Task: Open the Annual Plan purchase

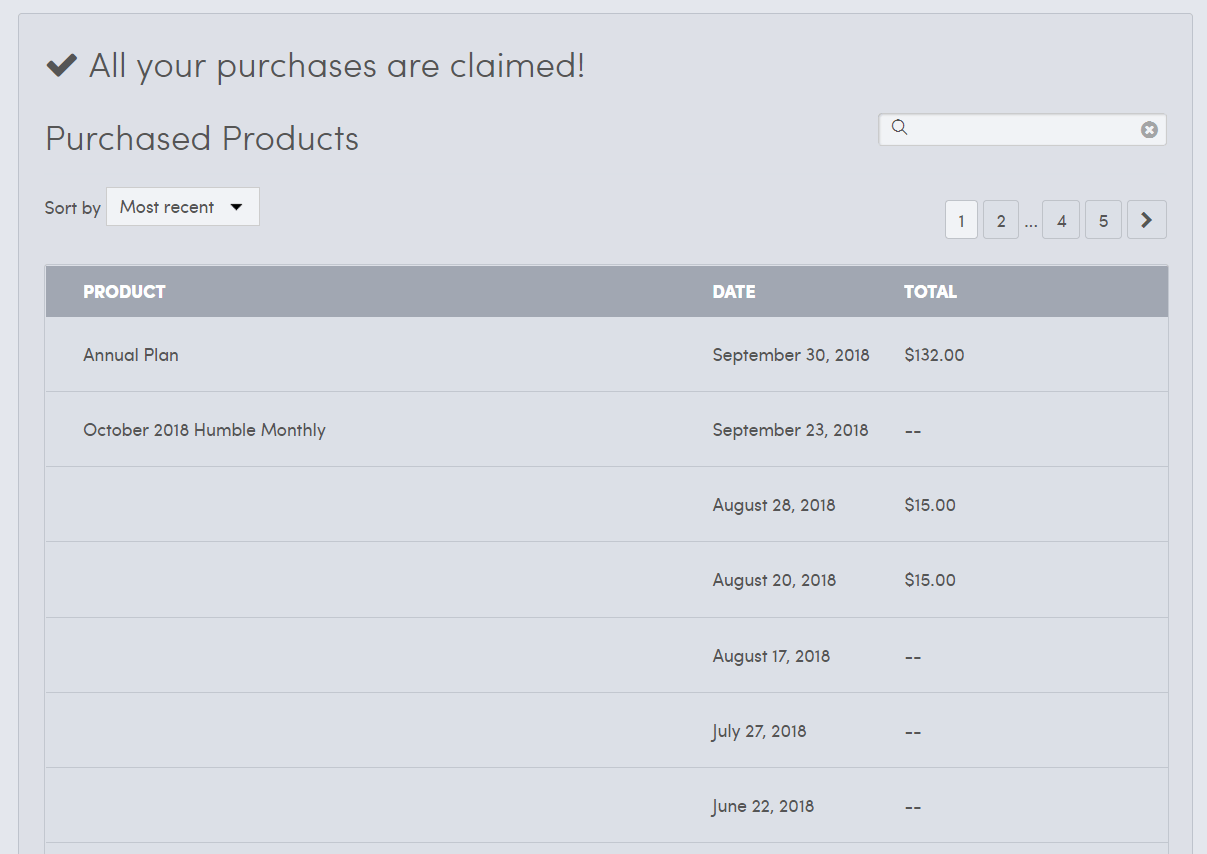Action: point(131,355)
